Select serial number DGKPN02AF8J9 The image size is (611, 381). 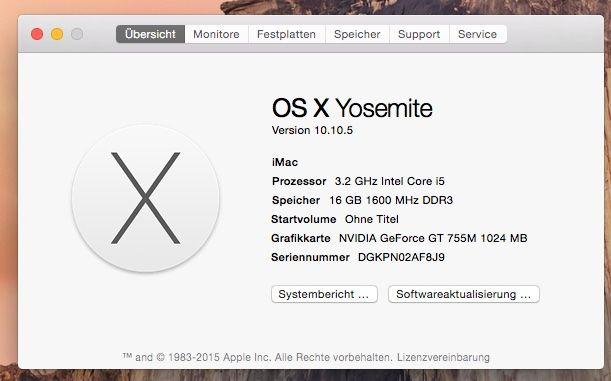(x=401, y=258)
